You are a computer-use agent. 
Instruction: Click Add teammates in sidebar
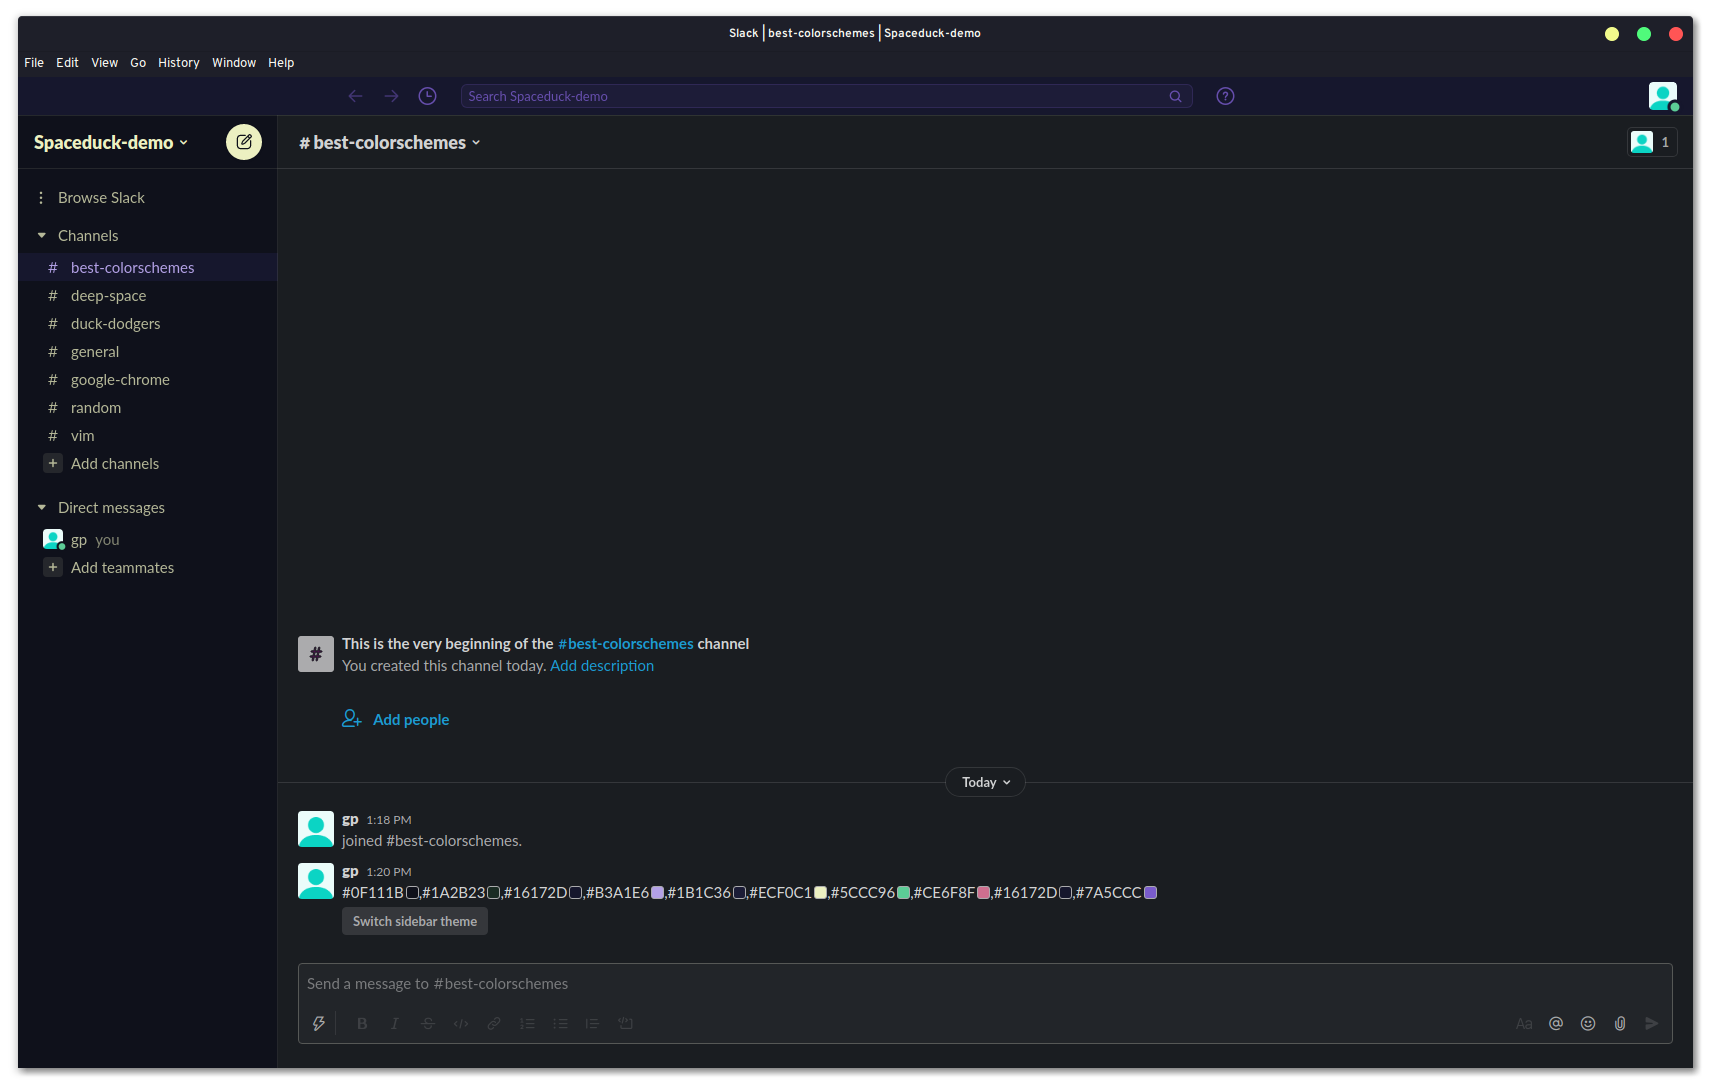pyautogui.click(x=122, y=567)
